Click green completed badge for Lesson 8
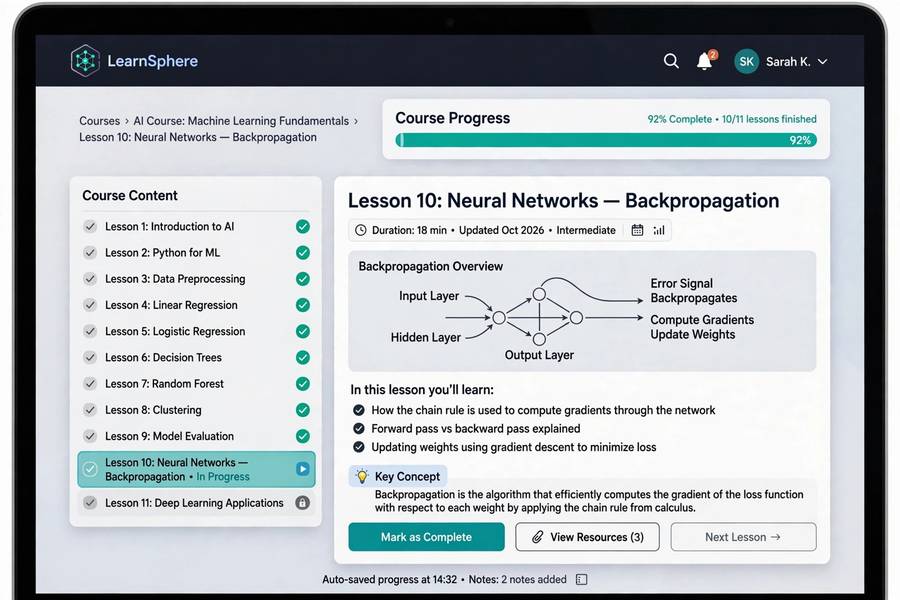 pyautogui.click(x=303, y=410)
